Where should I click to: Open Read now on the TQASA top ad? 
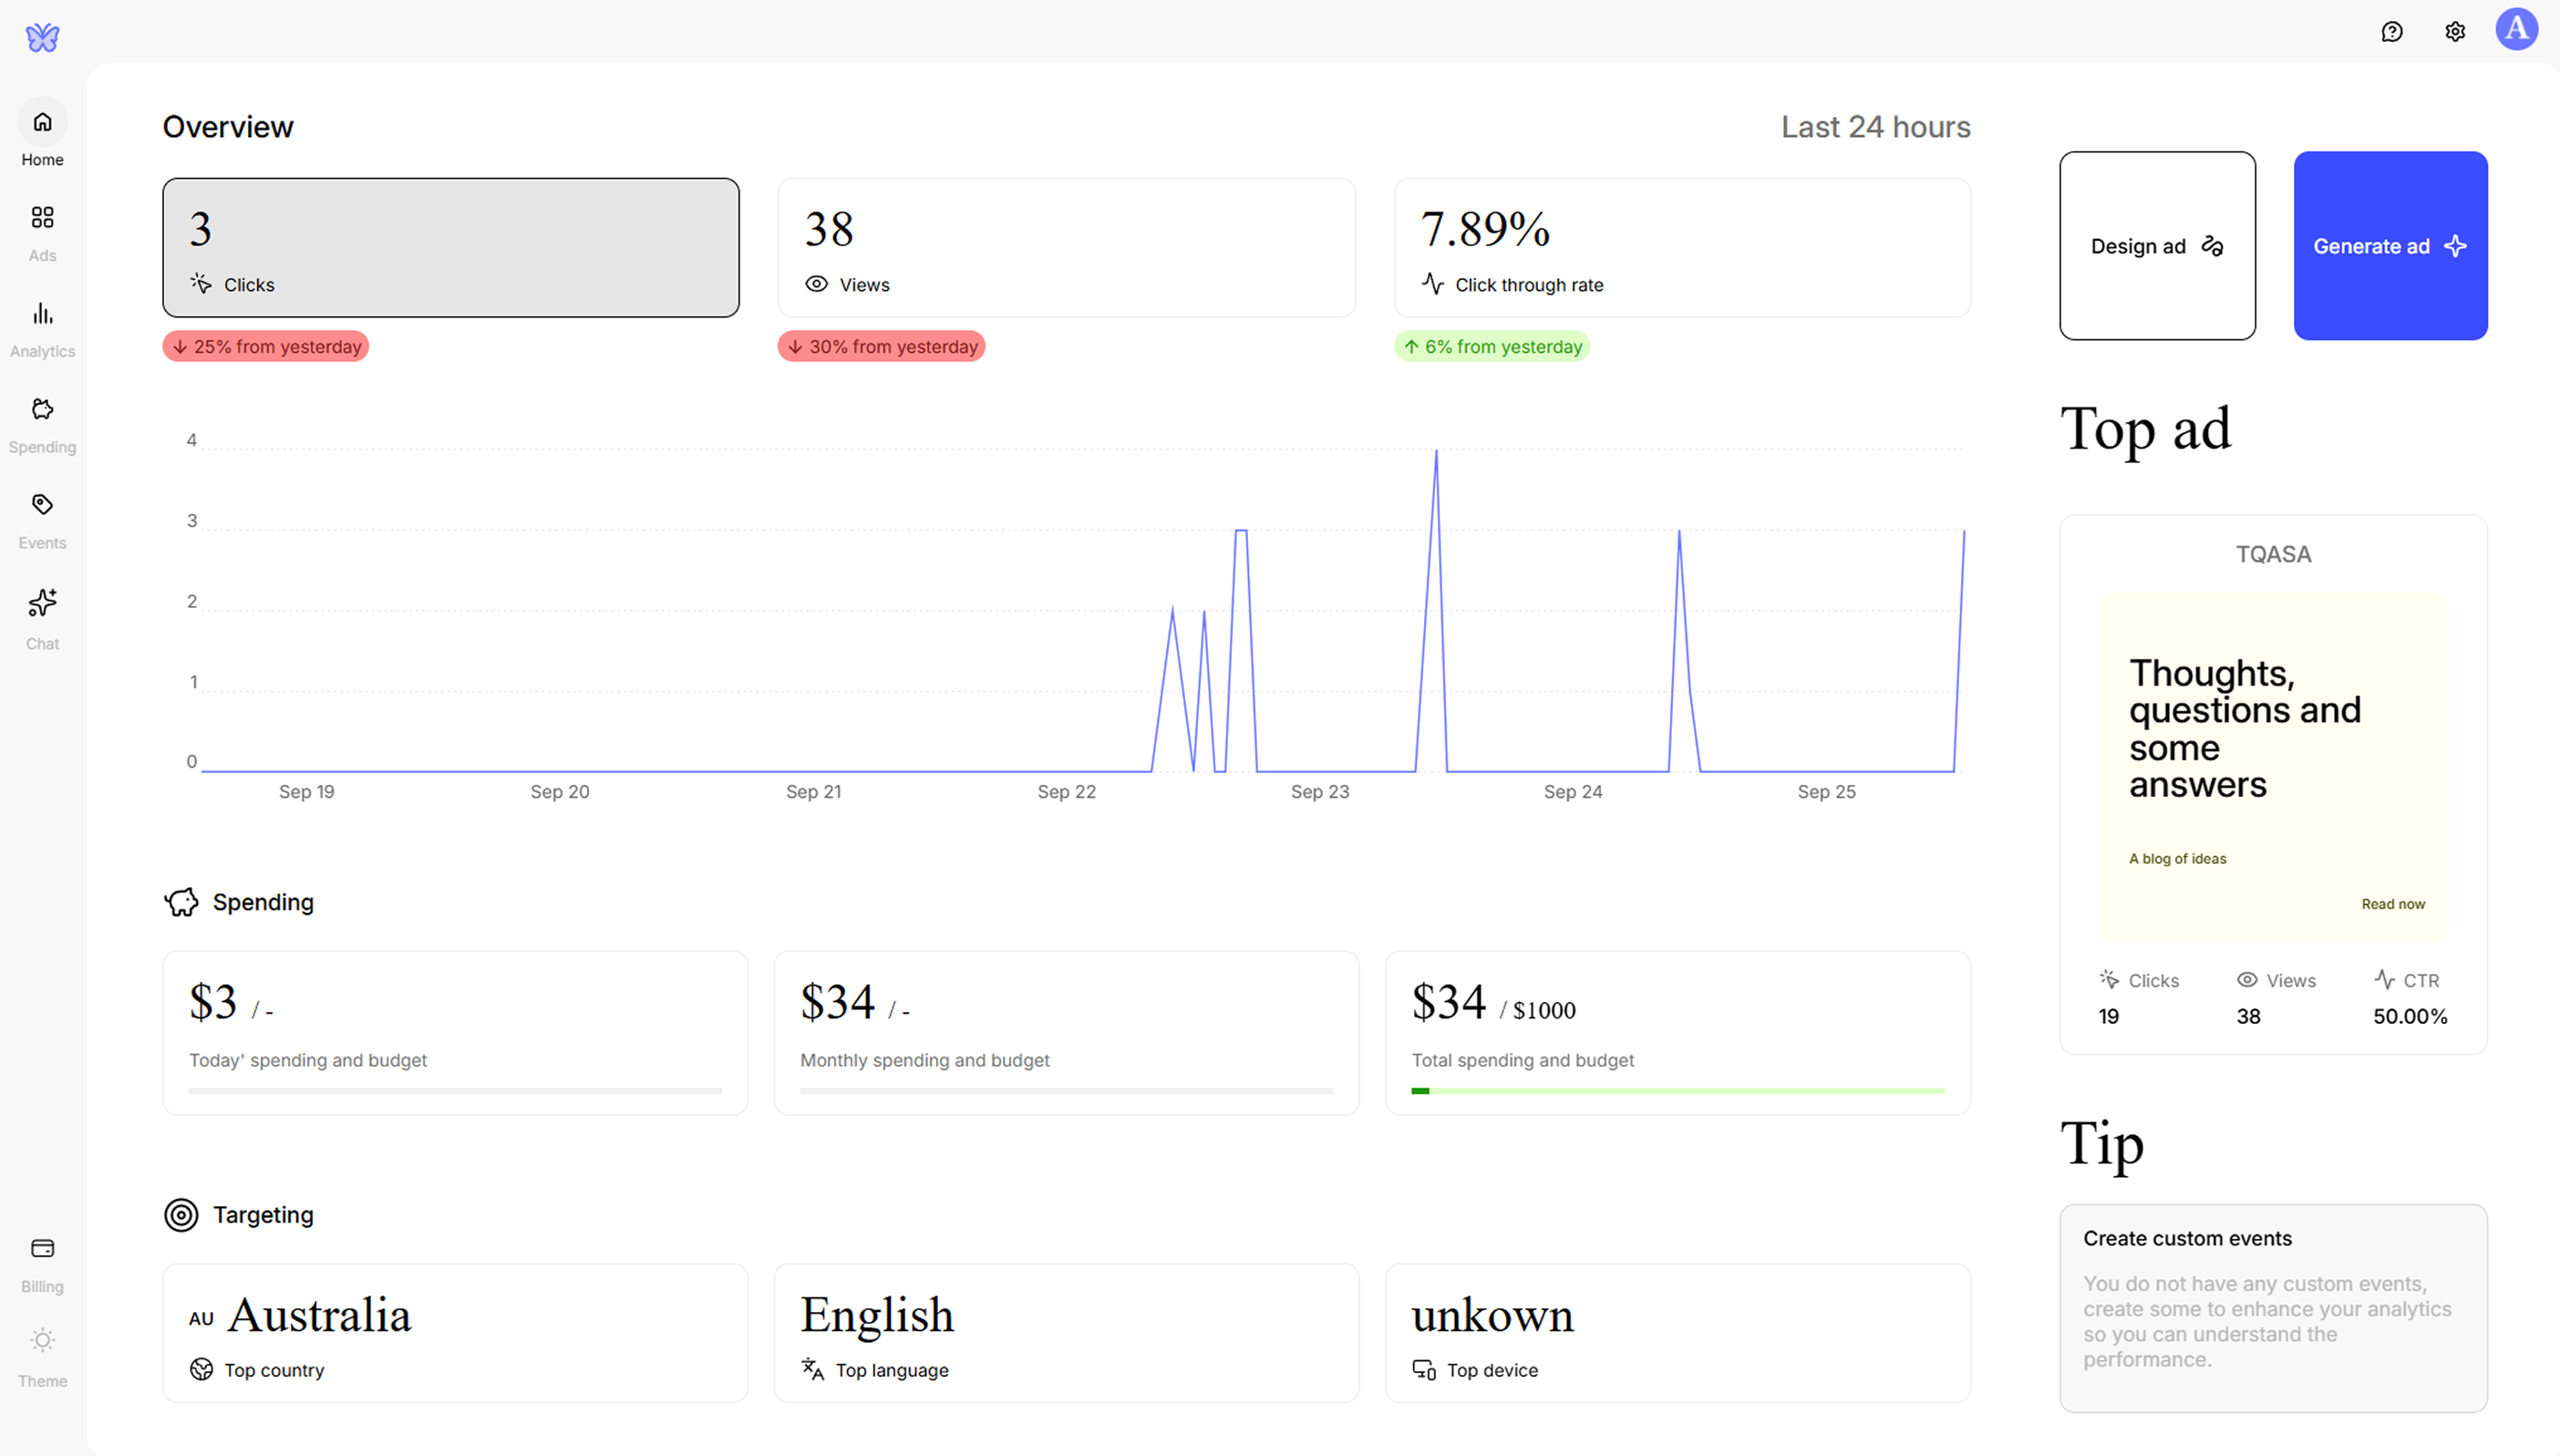(x=2392, y=903)
